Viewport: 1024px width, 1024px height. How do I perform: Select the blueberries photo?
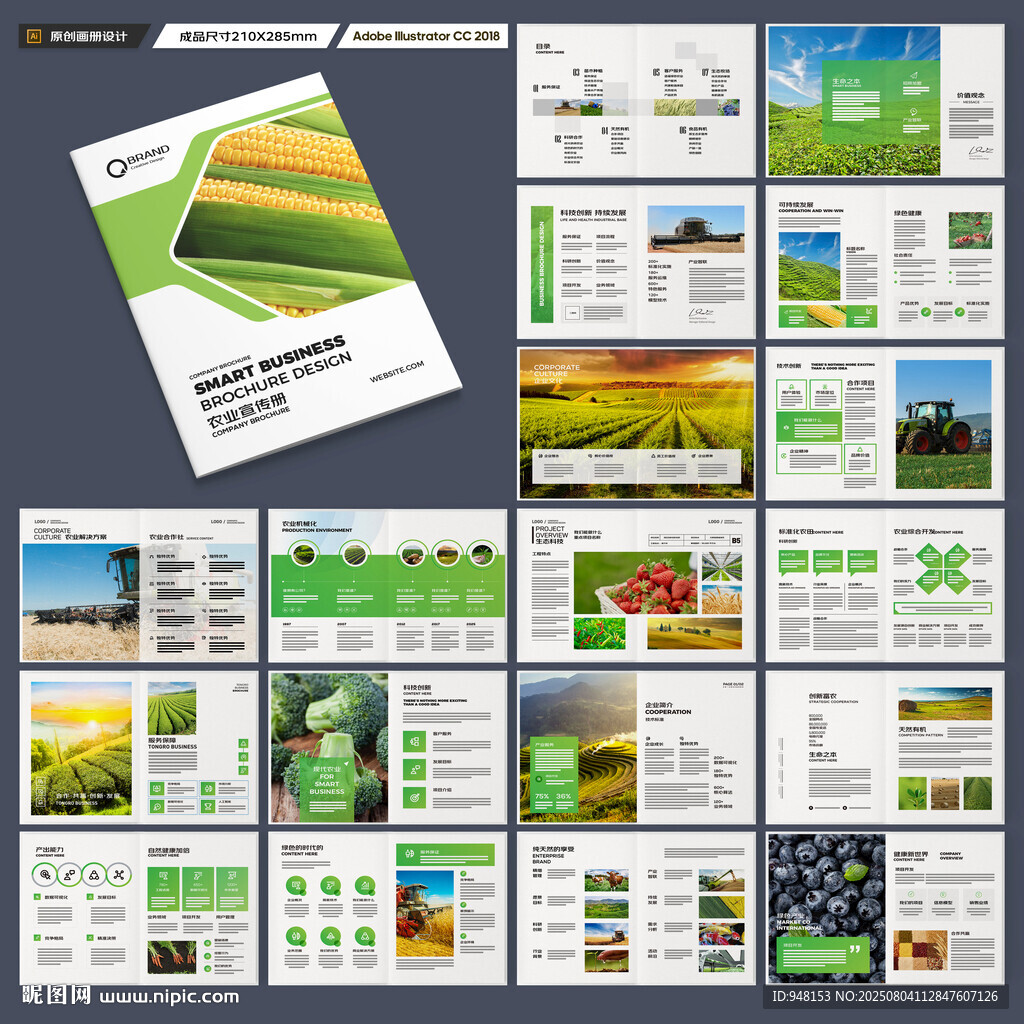pos(827,907)
